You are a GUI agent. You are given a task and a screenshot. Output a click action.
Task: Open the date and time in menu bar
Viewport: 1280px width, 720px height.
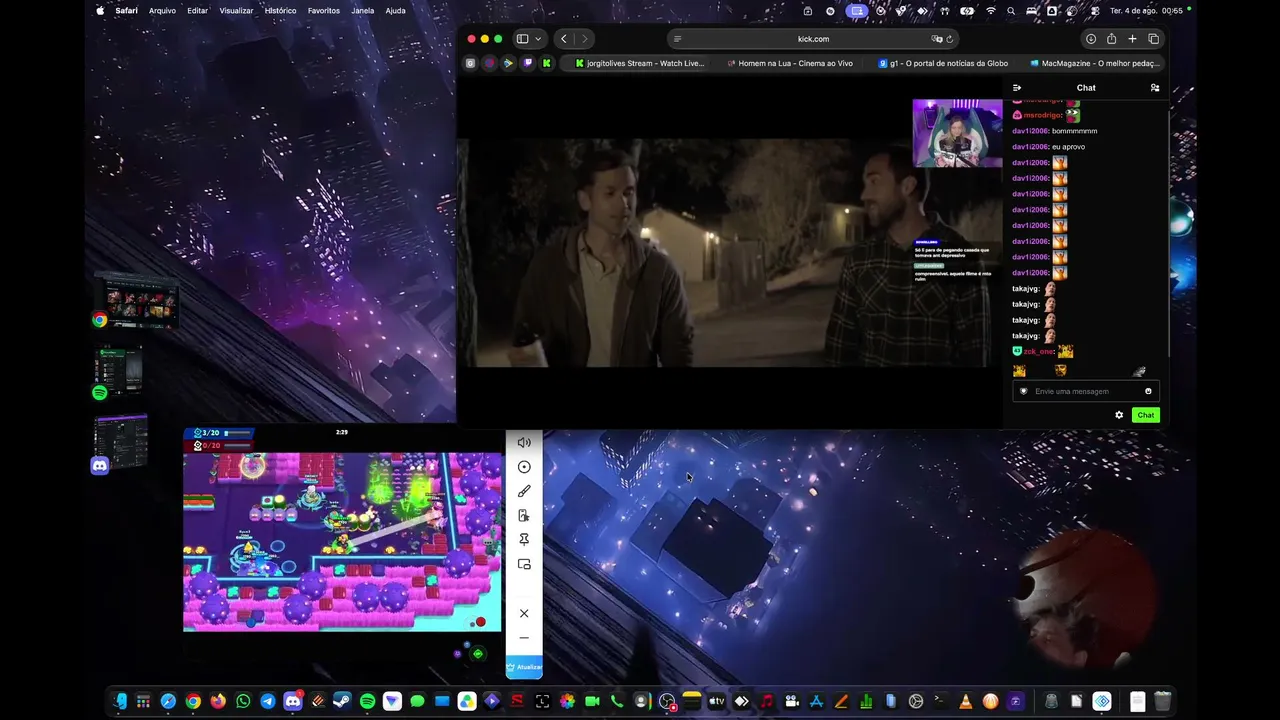pos(1147,10)
